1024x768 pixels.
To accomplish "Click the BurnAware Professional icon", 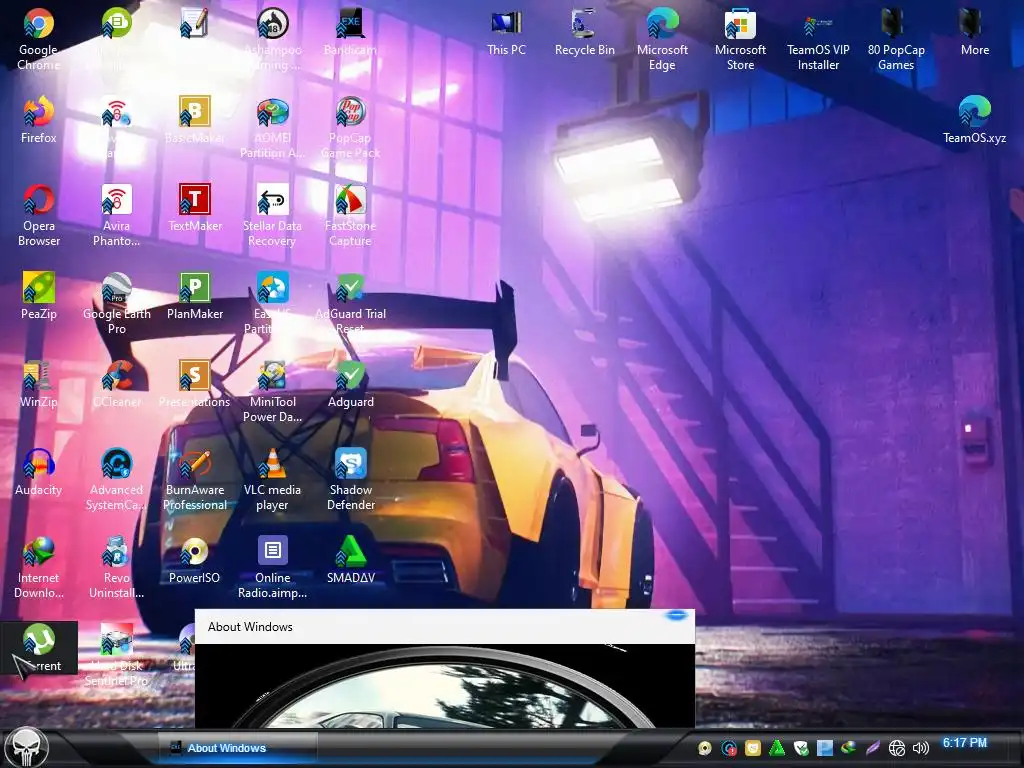I will tap(195, 464).
